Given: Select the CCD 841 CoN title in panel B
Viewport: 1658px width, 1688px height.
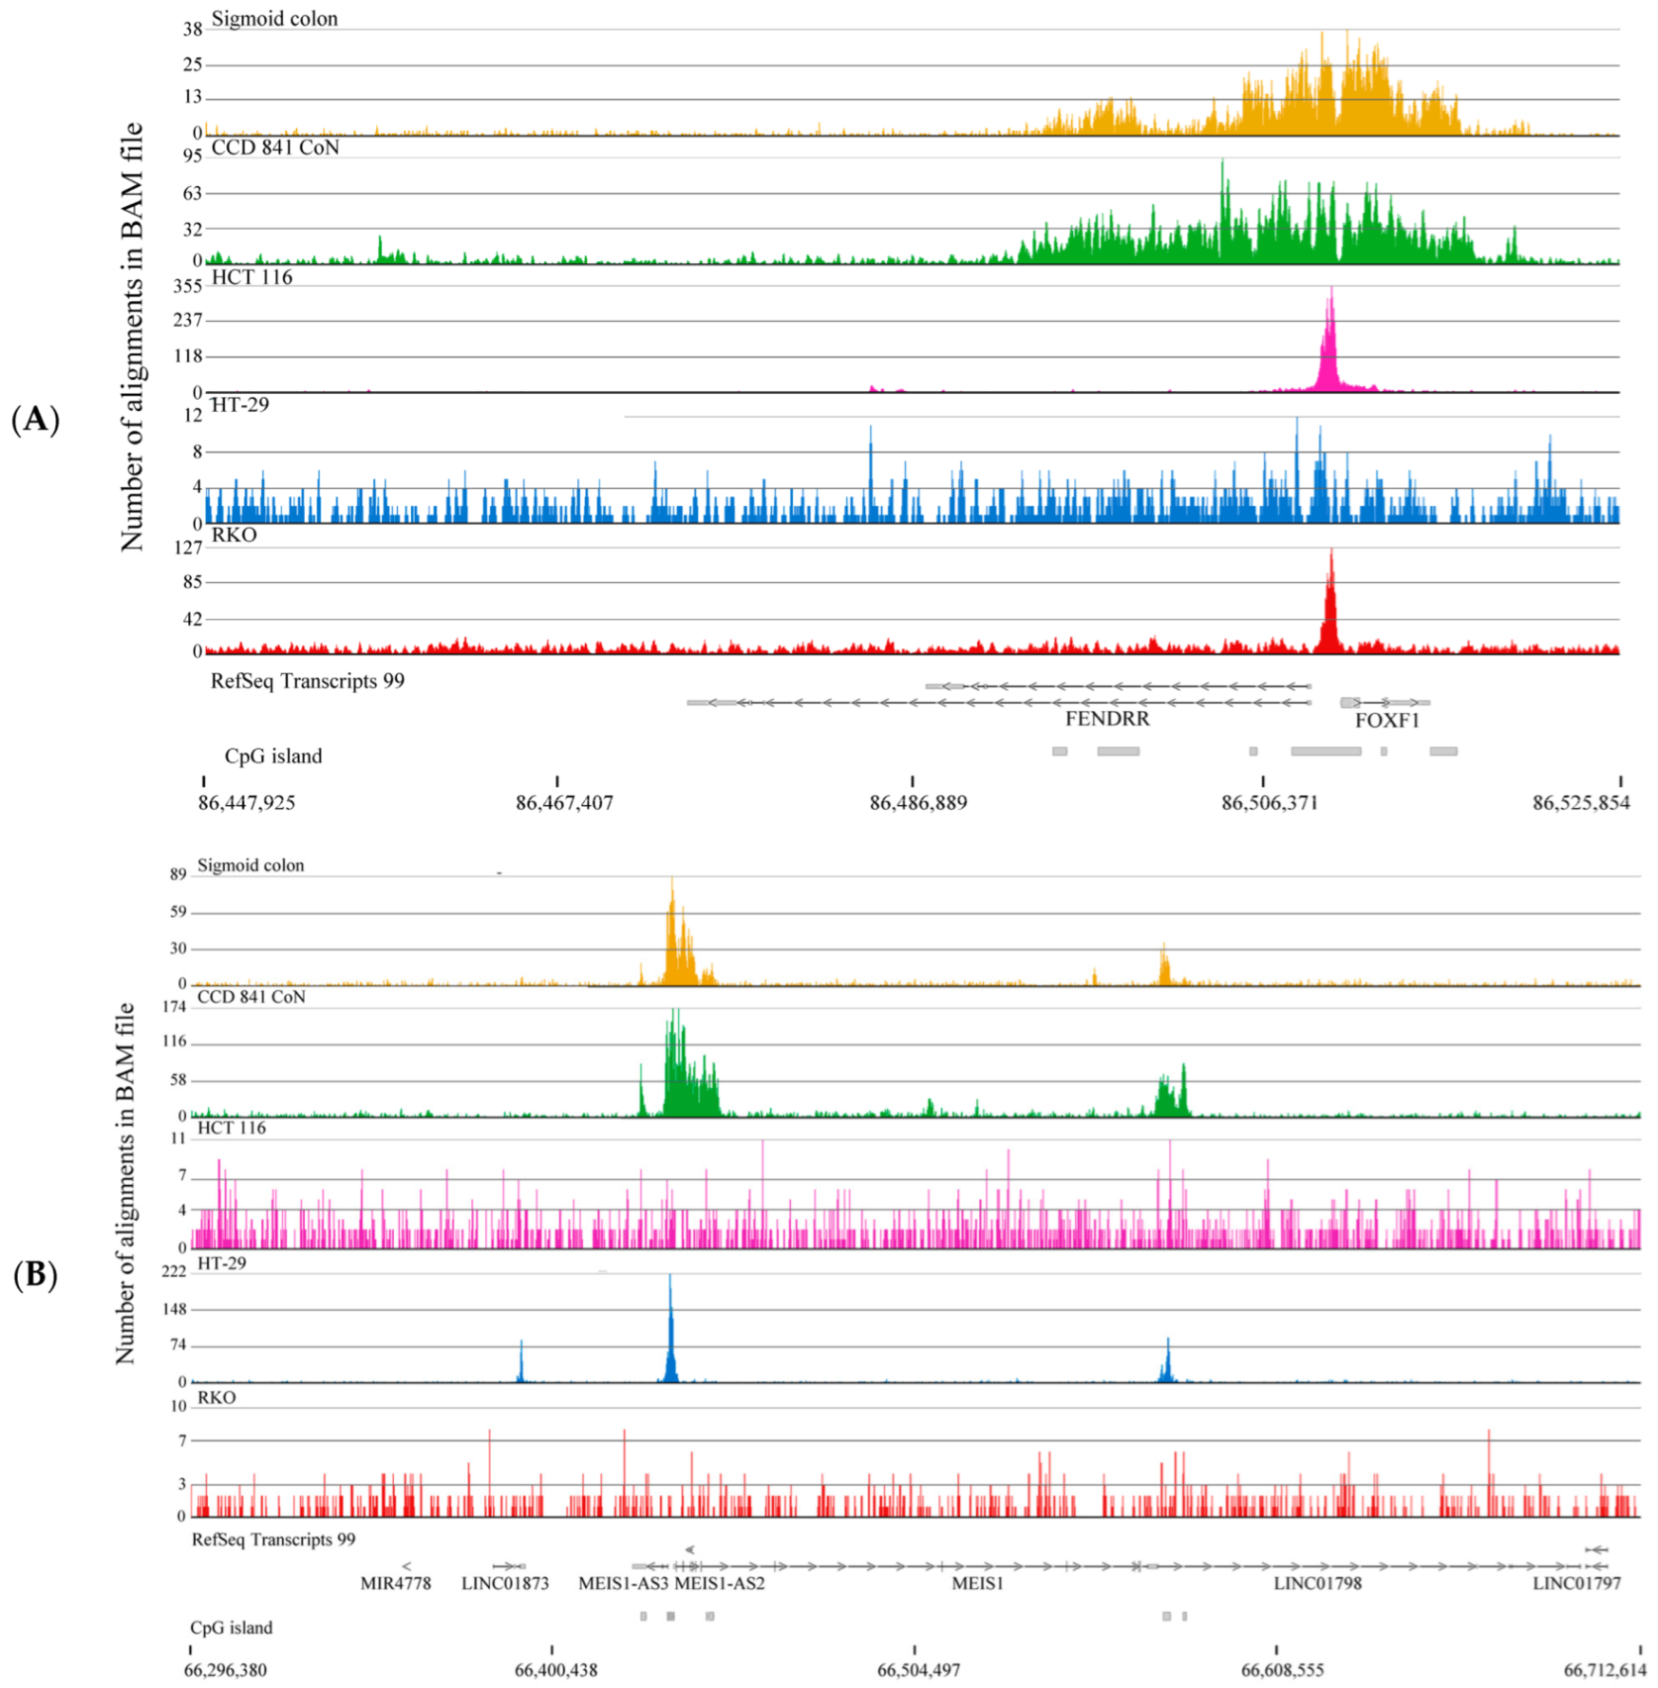Looking at the screenshot, I should [251, 997].
